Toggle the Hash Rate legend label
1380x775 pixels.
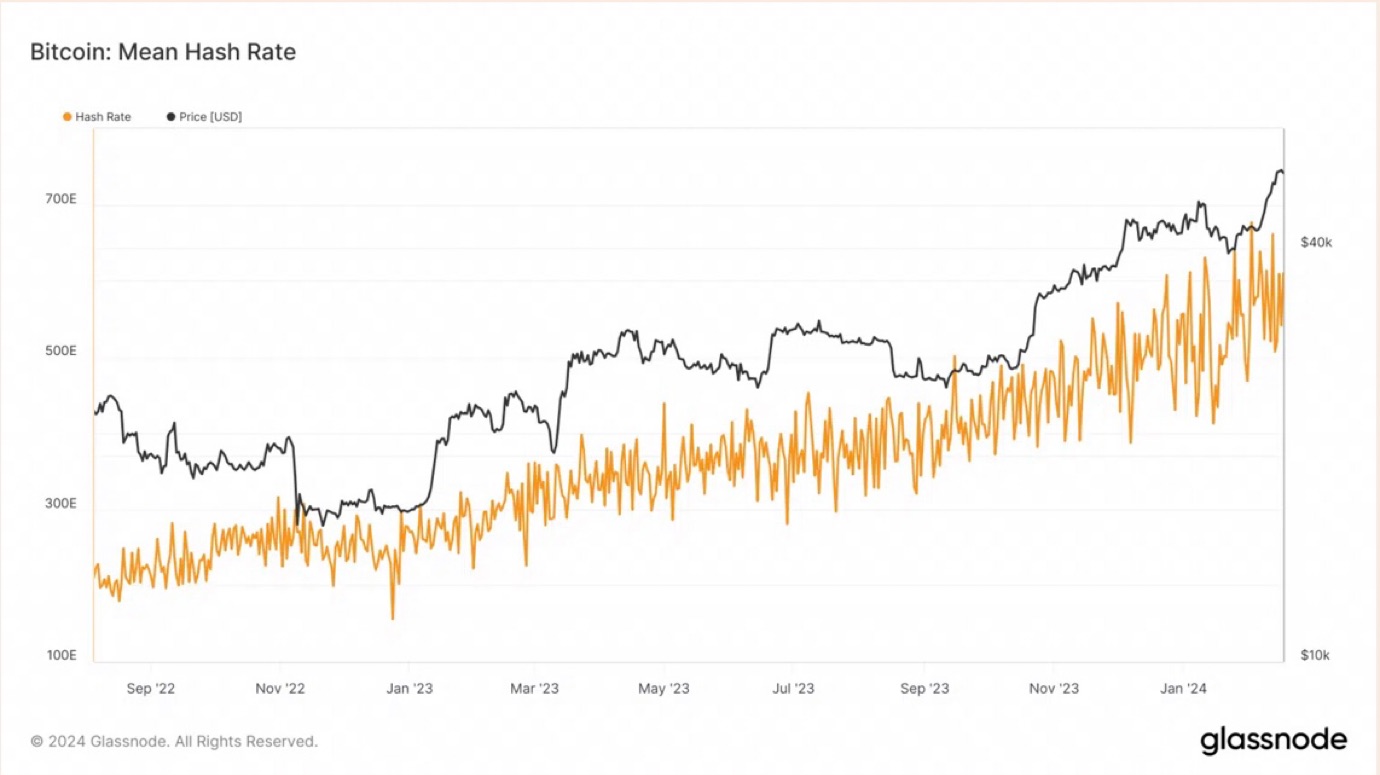click(x=103, y=117)
